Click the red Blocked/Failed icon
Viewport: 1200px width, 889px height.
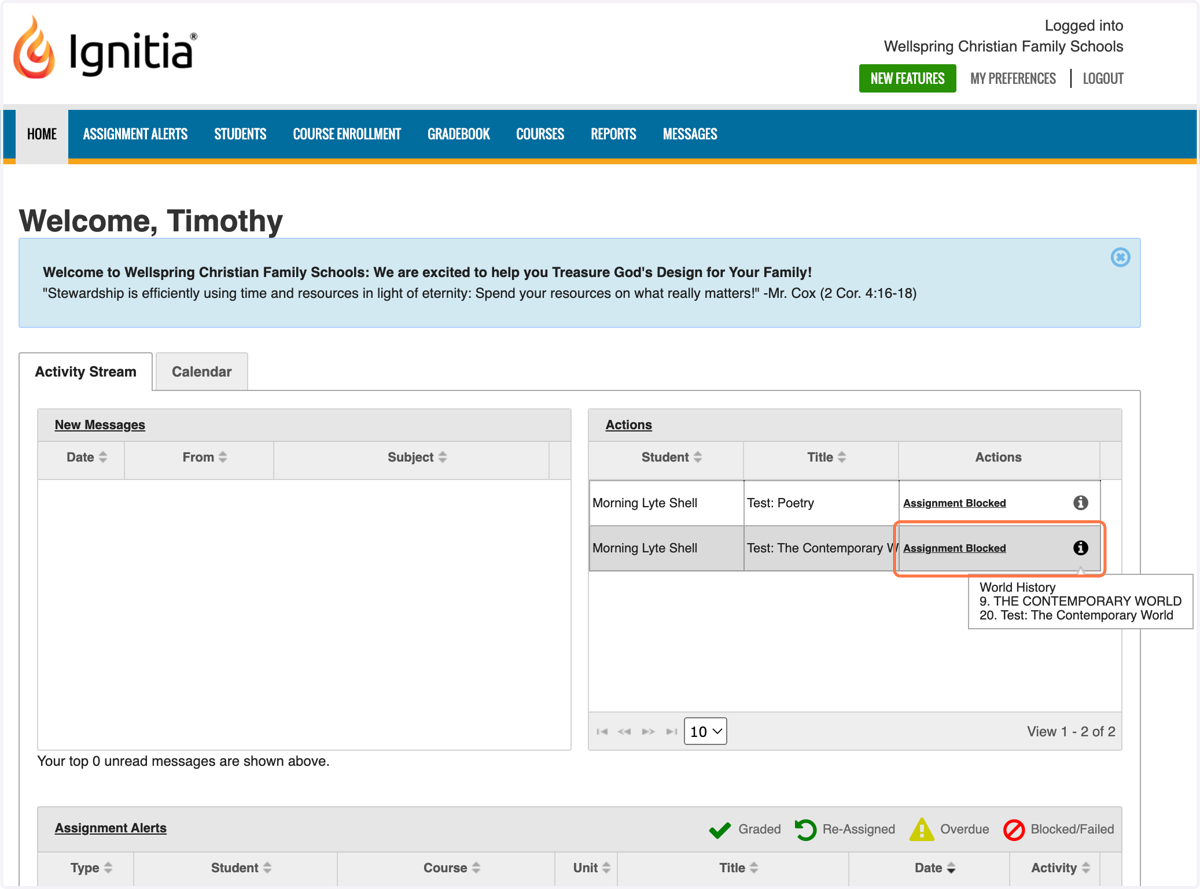(x=1013, y=830)
